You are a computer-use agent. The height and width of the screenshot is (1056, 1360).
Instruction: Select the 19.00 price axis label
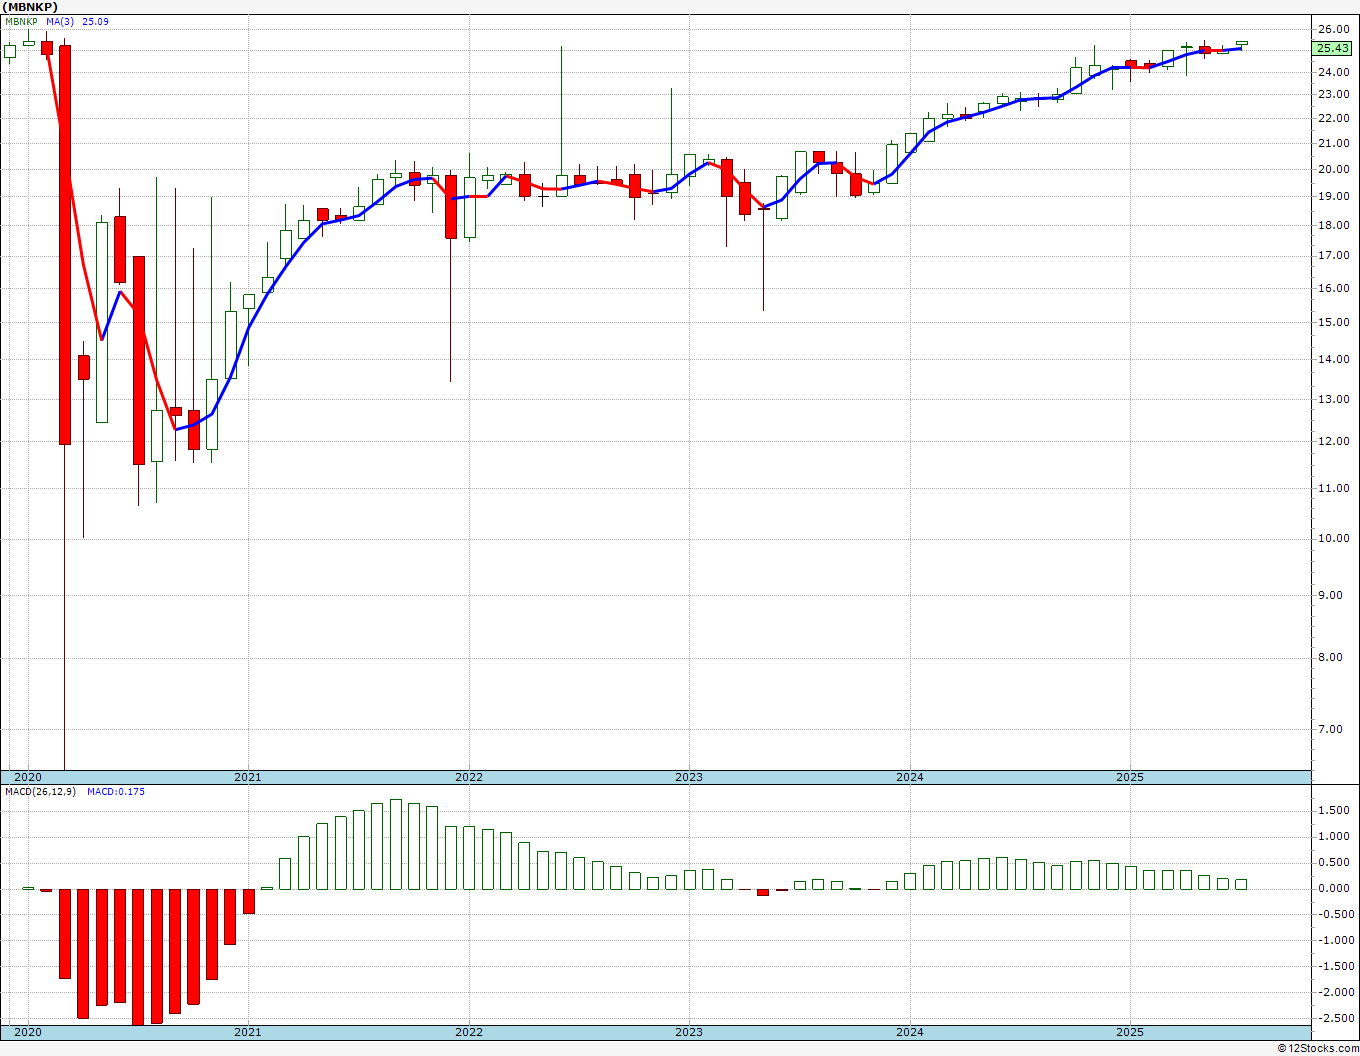[x=1333, y=197]
